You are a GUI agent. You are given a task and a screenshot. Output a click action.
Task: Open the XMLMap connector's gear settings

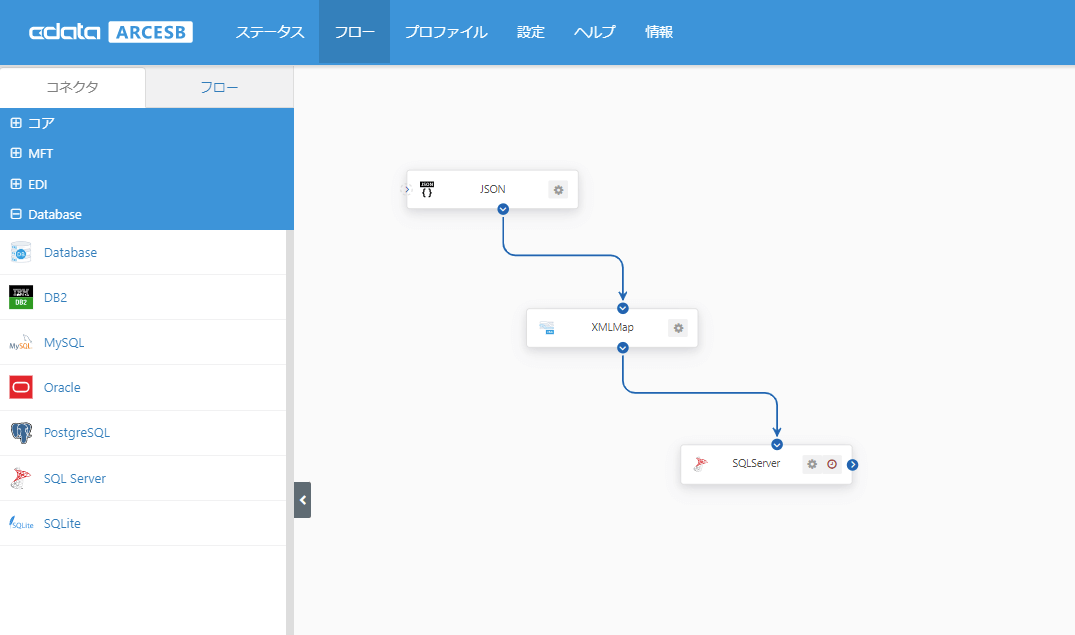click(678, 327)
